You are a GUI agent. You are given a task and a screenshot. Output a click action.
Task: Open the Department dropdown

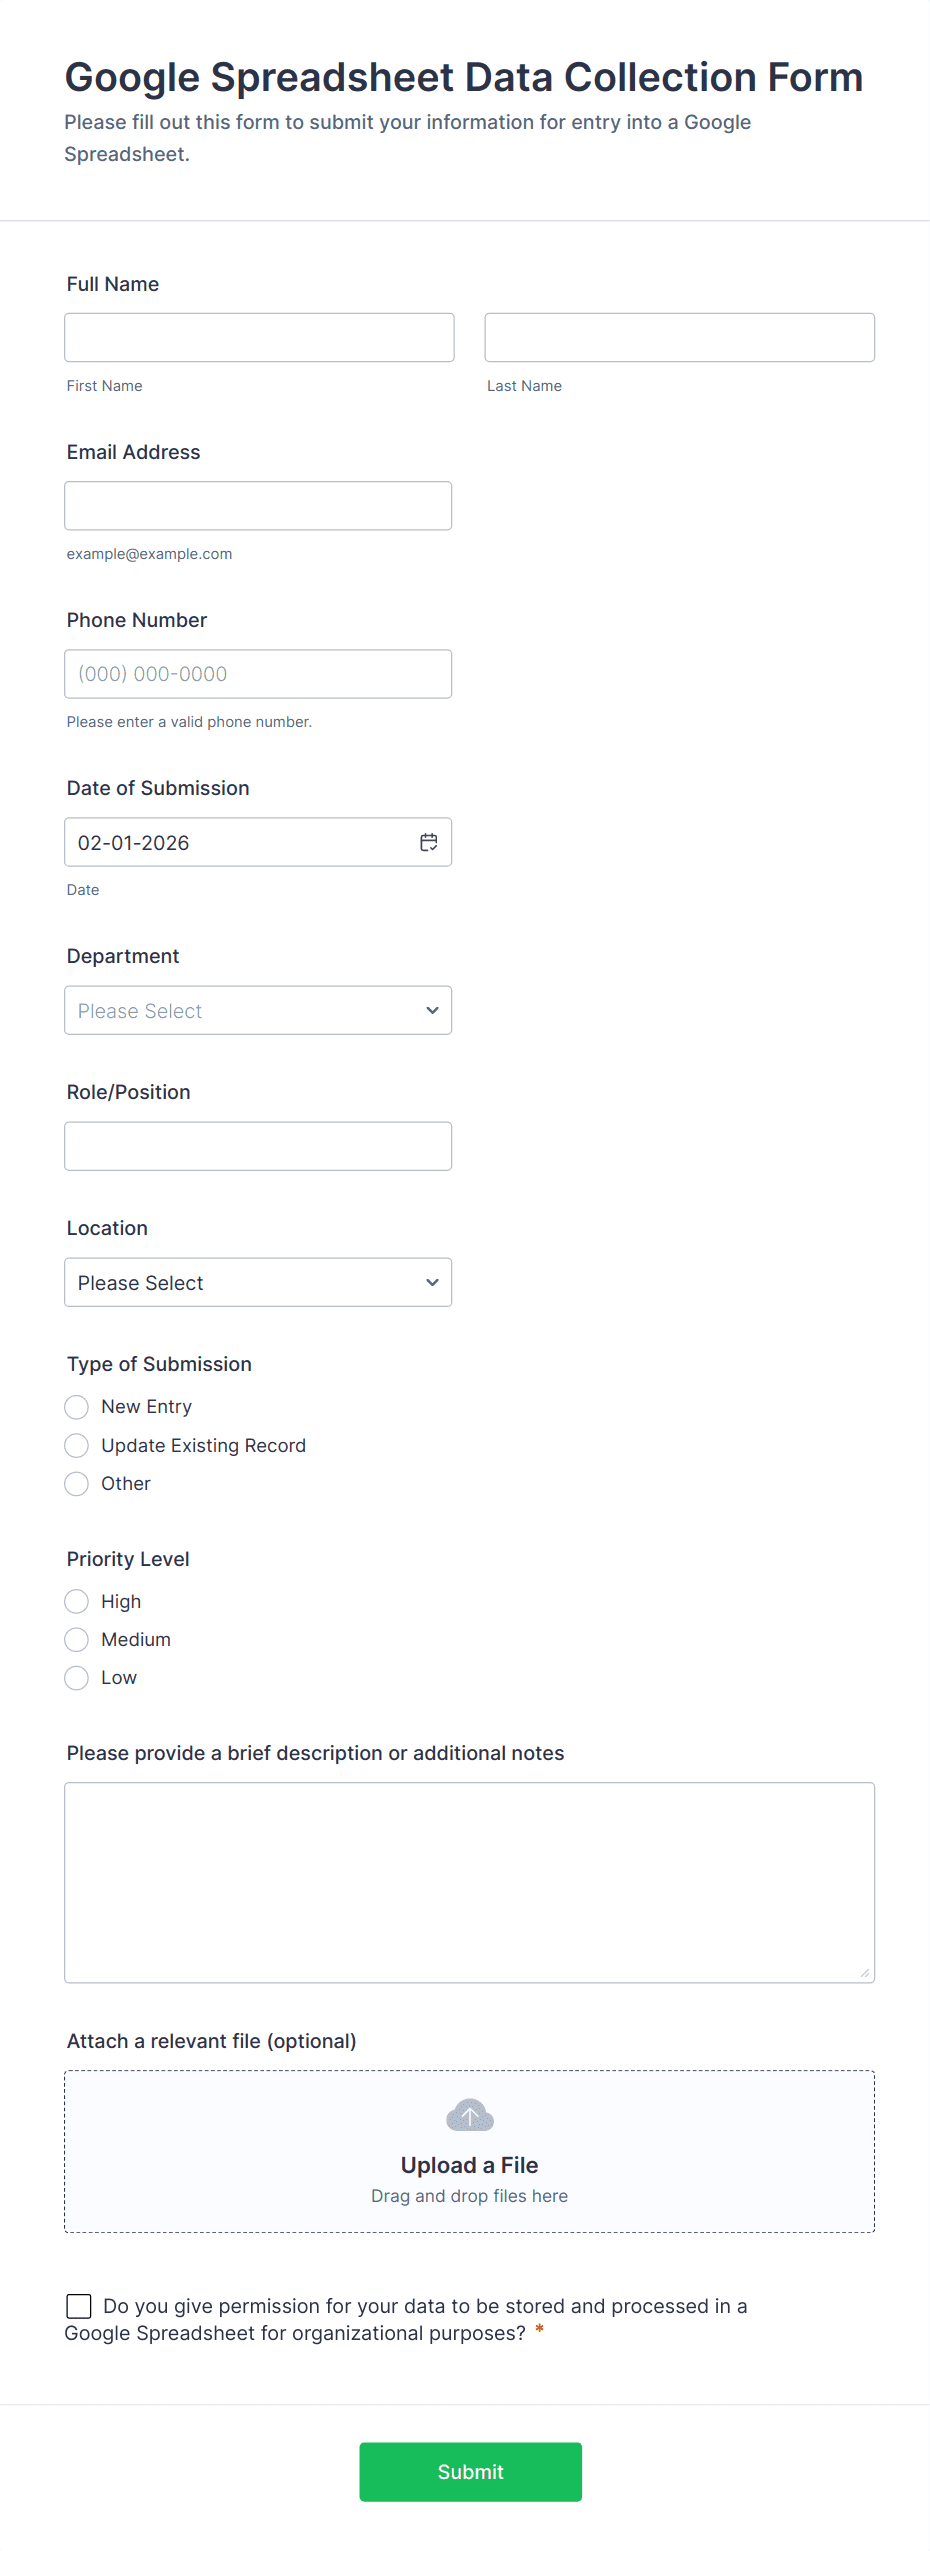pyautogui.click(x=258, y=1010)
